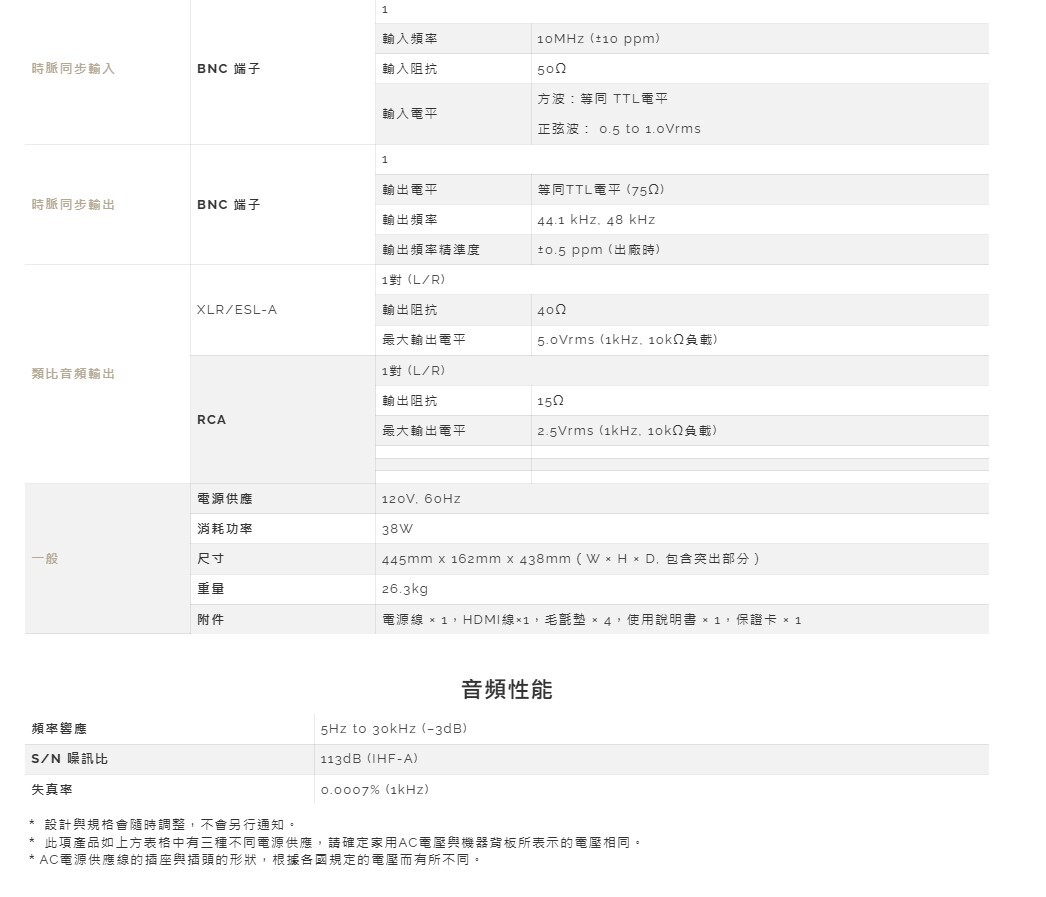Click the 類比音頻輸出 section label
Image resolution: width=1046 pixels, height=897 pixels.
73,373
